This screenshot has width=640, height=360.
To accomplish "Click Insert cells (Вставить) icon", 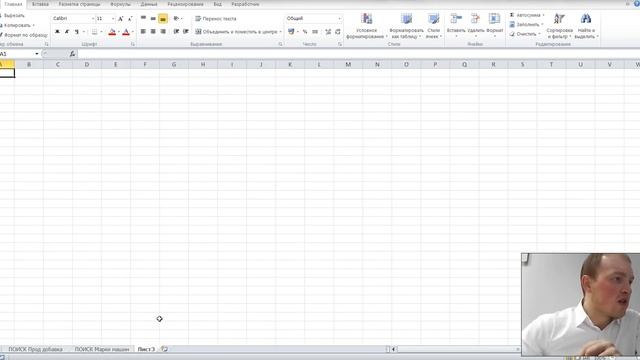I will tap(456, 19).
